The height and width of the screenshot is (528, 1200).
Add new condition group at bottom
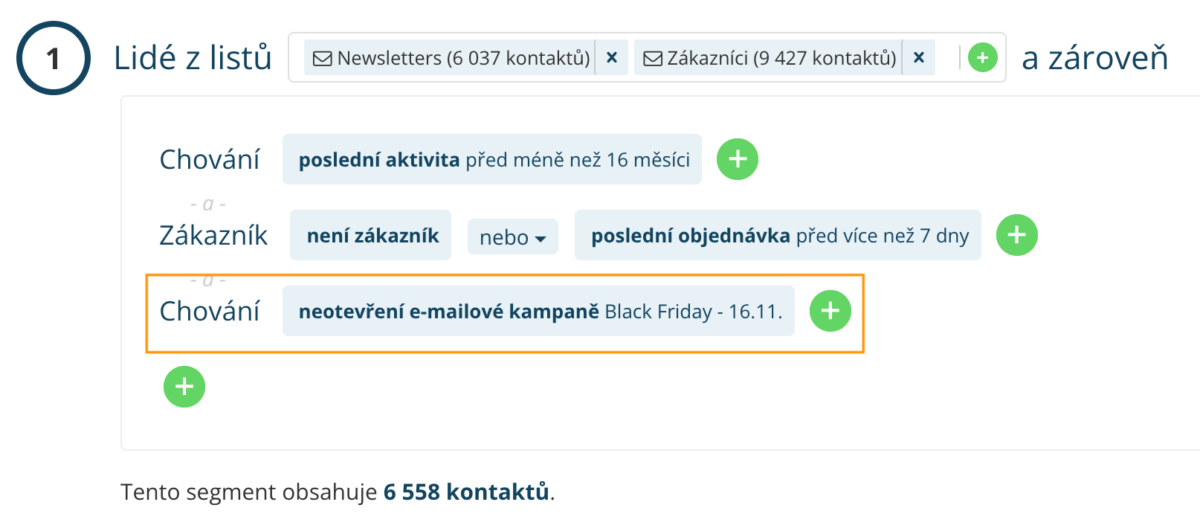coord(184,386)
